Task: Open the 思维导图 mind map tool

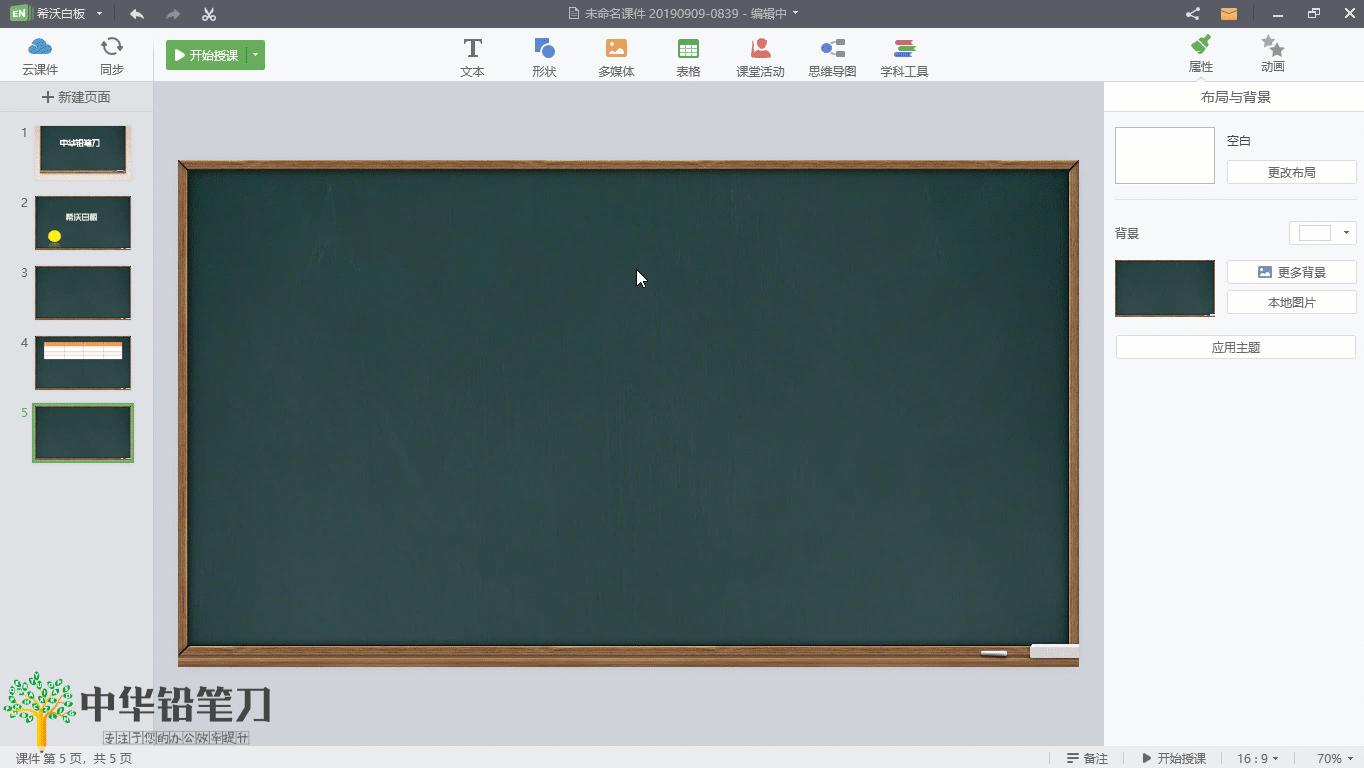Action: point(832,56)
